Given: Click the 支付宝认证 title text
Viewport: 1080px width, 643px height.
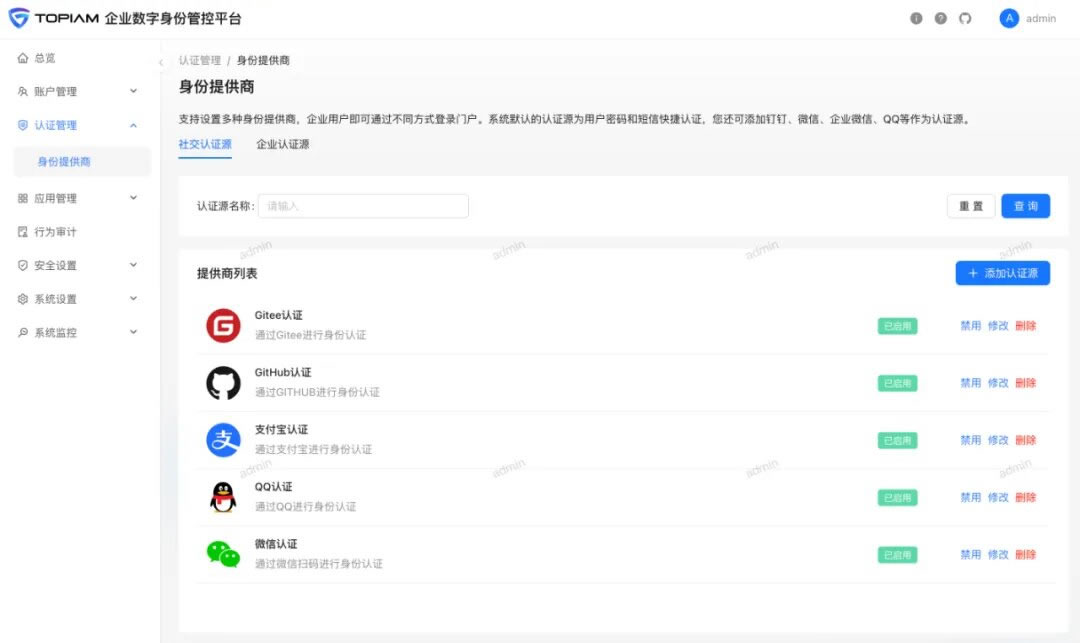Looking at the screenshot, I should coord(281,430).
